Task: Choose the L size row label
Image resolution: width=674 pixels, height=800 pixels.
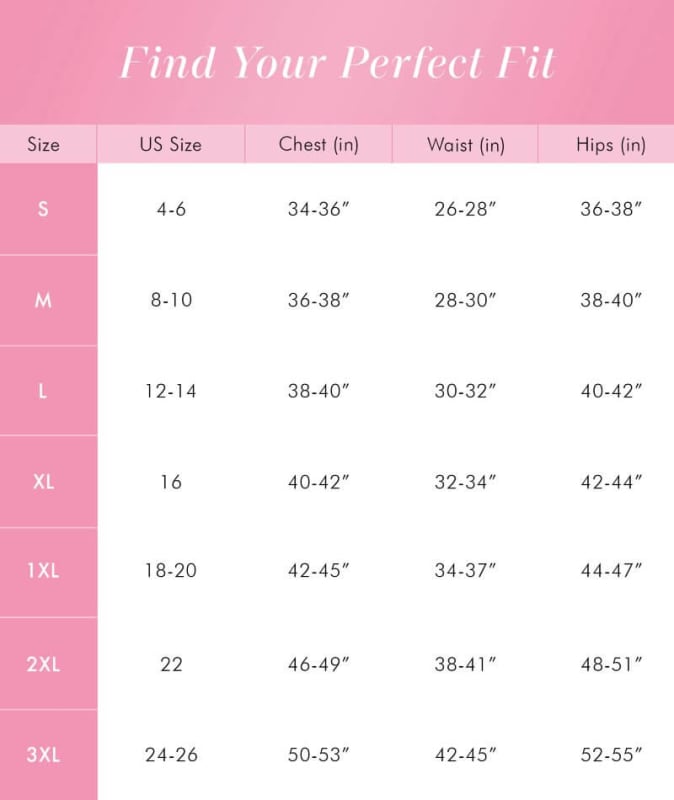Action: [x=43, y=391]
